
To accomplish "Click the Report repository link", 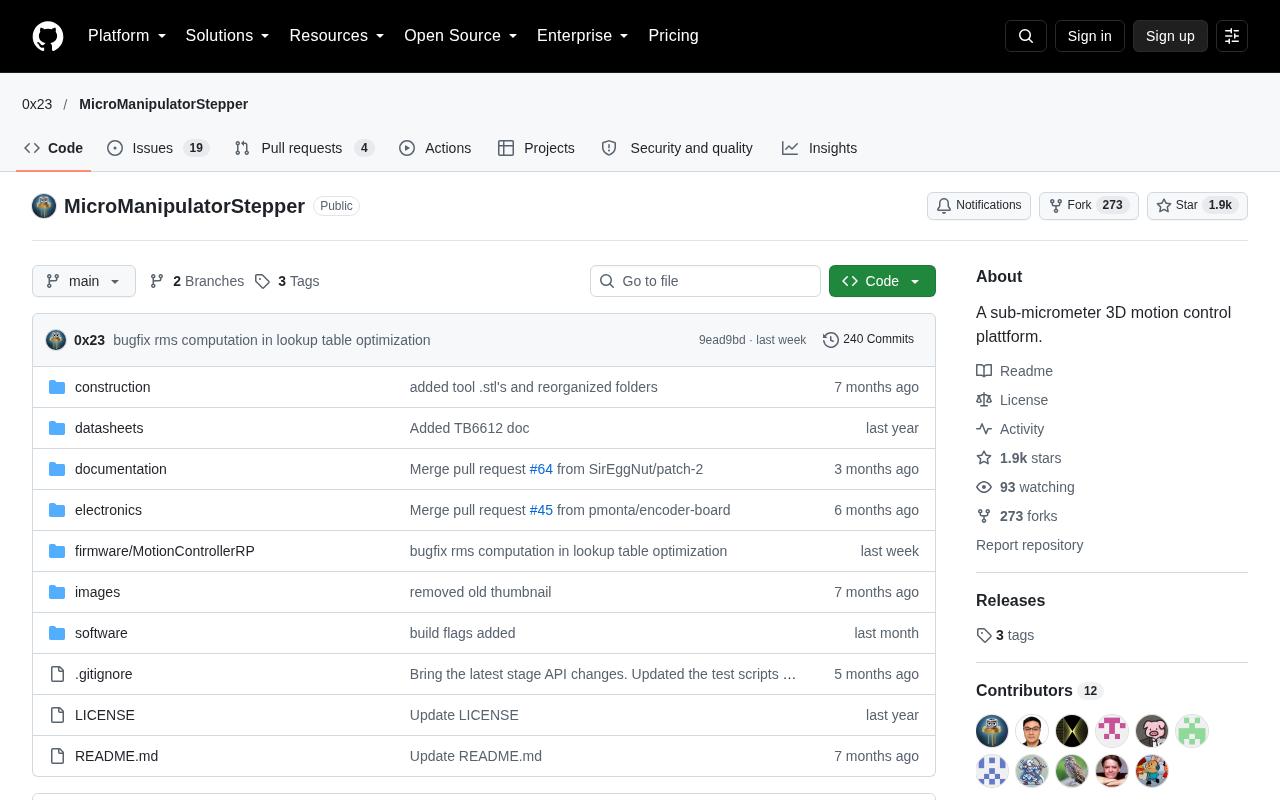I will tap(1030, 545).
